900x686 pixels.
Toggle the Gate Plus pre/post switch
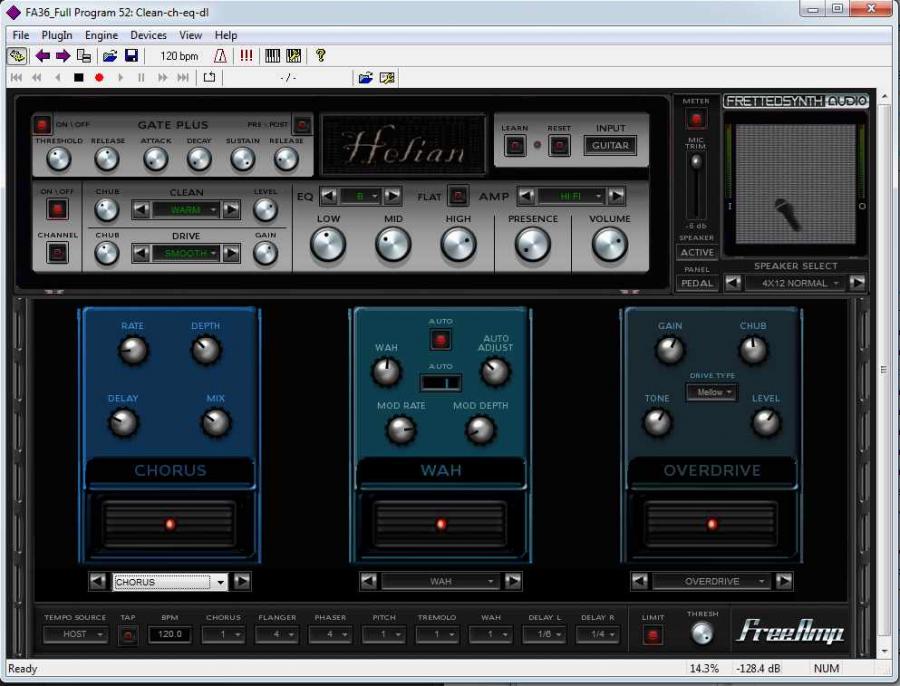pyautogui.click(x=302, y=125)
